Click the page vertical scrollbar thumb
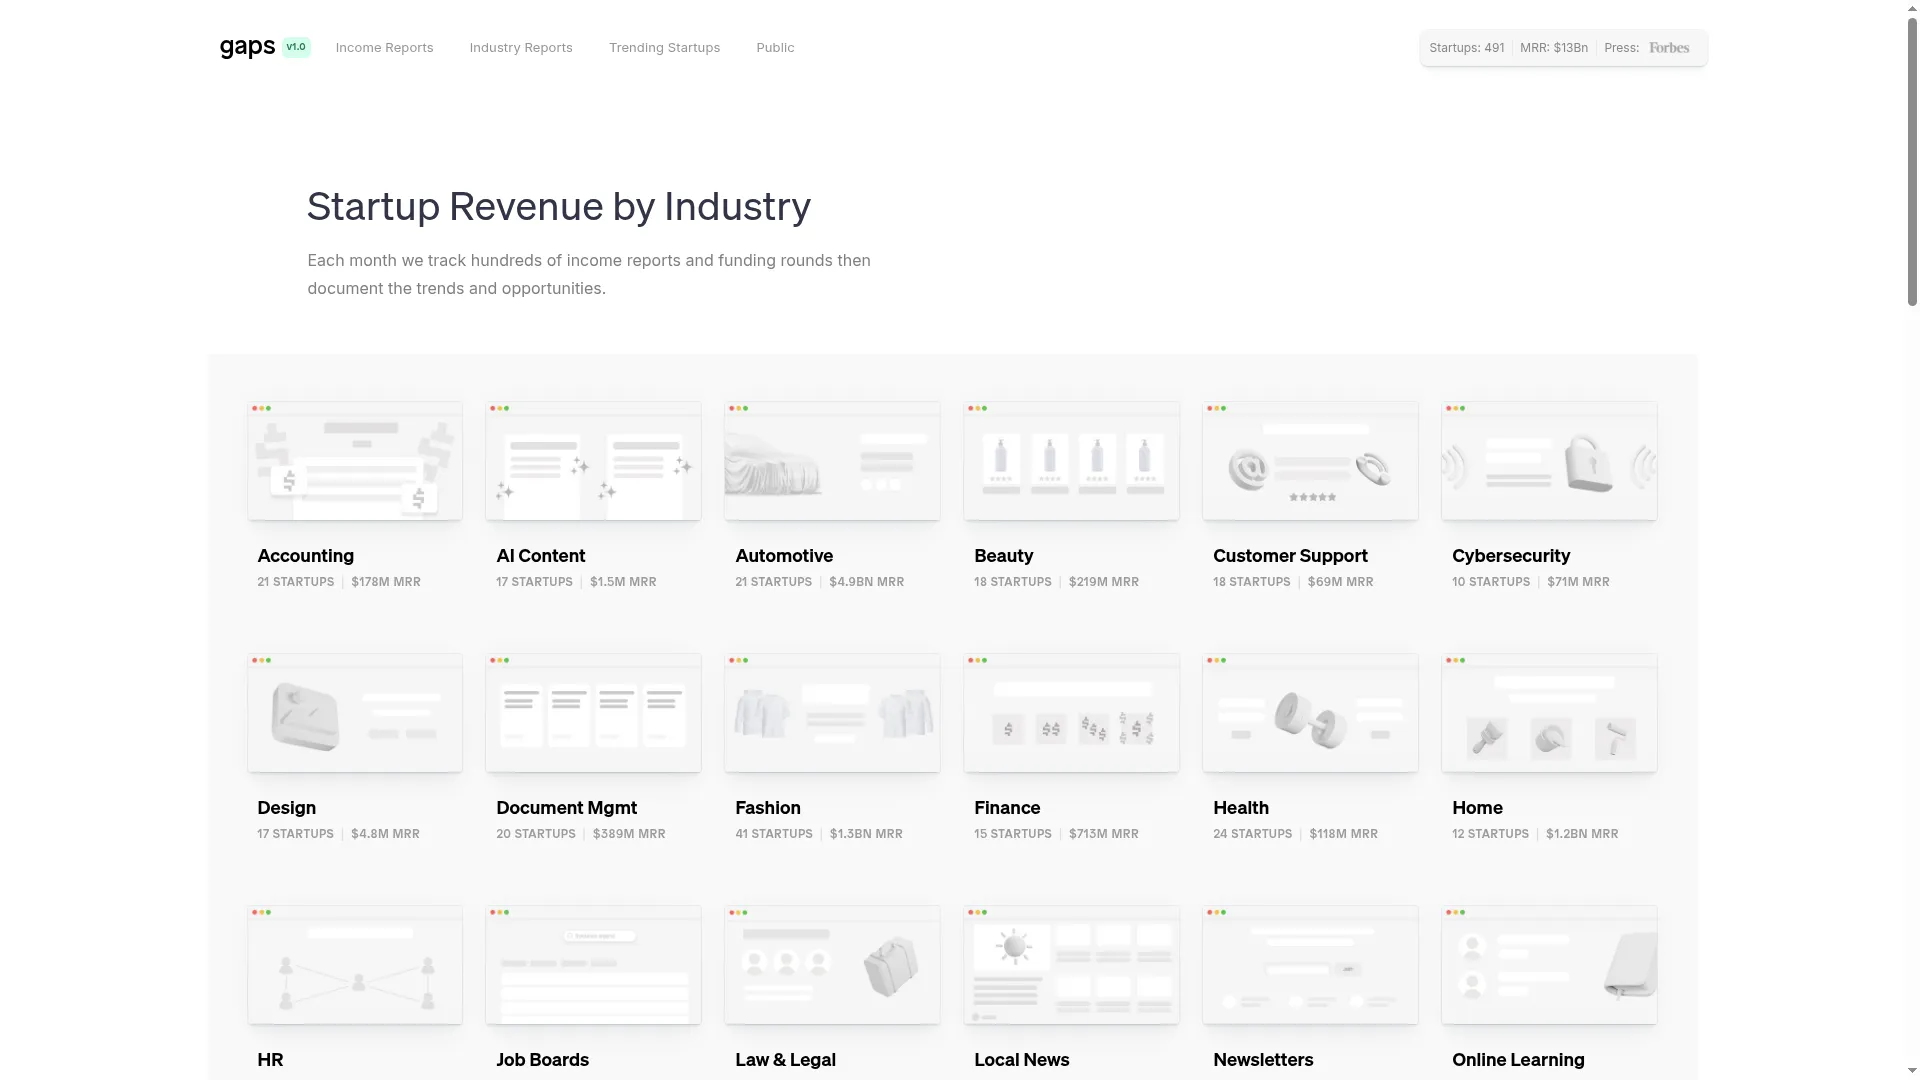Screen dimensions: 1920x1080 point(1912,160)
